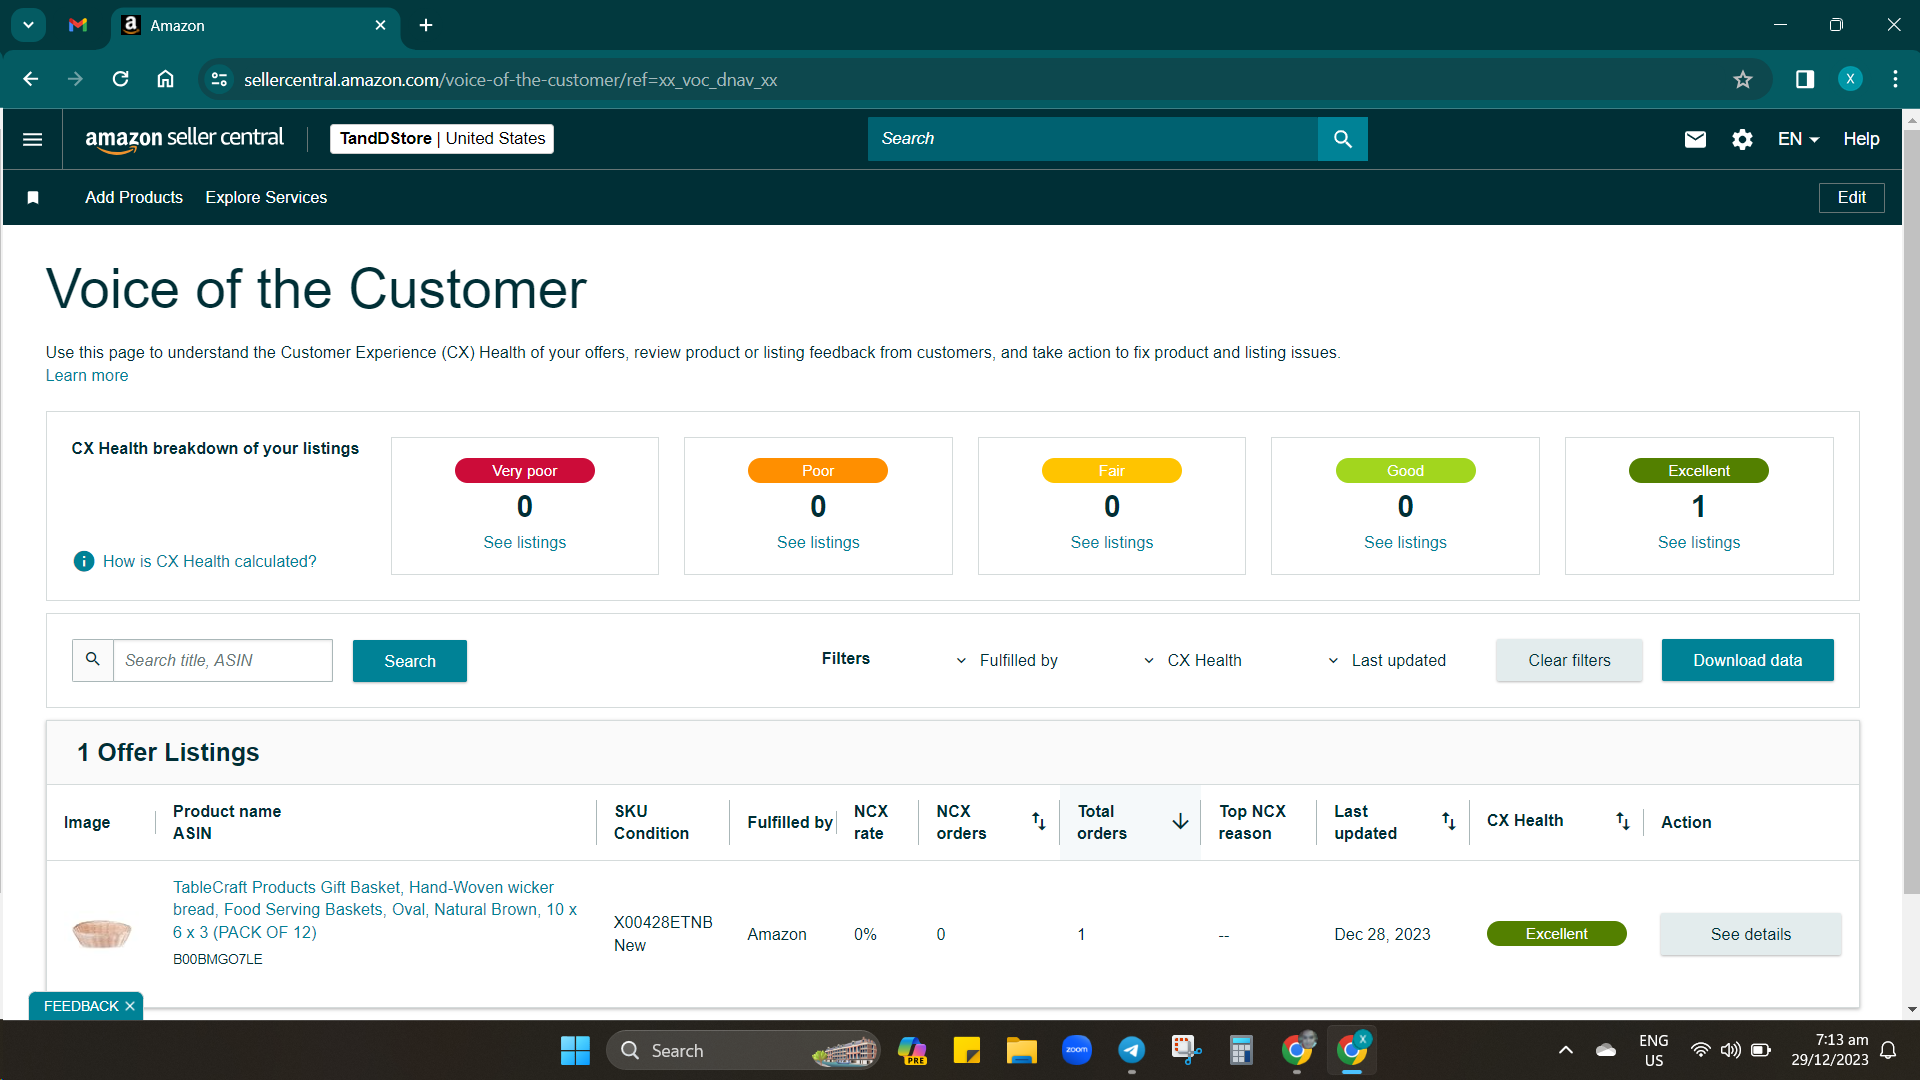Image resolution: width=1920 pixels, height=1080 pixels.
Task: Click See details for the wicker basket
Action: 1750,934
